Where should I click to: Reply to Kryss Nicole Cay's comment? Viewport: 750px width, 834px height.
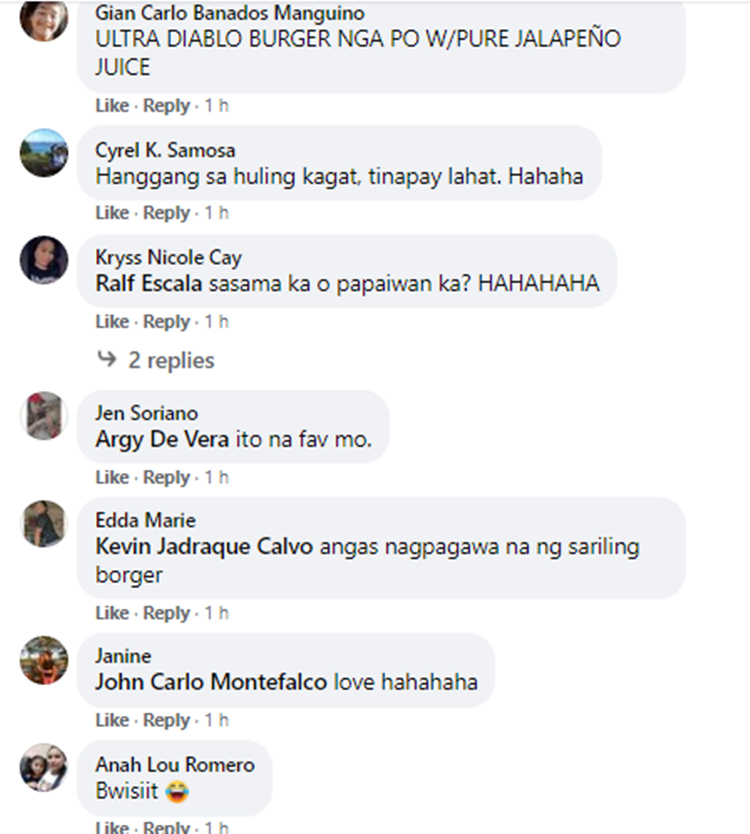coord(166,322)
